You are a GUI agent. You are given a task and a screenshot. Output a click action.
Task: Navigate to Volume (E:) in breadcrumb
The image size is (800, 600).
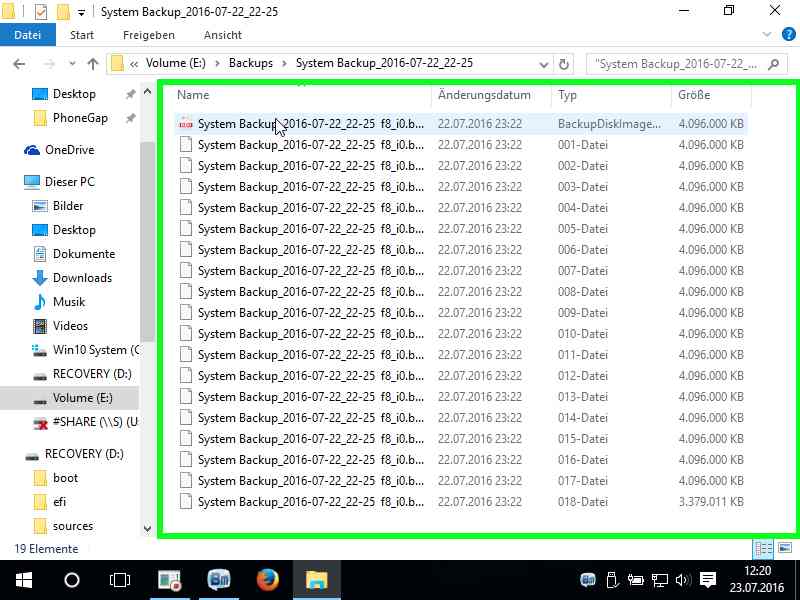coord(176,63)
